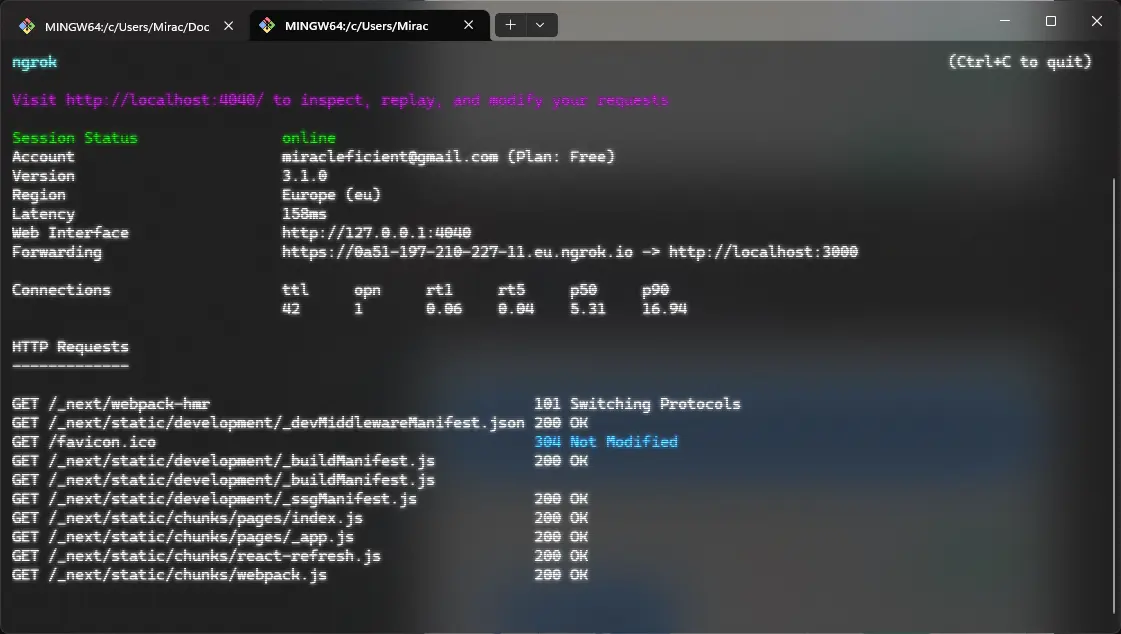Click the Git Bash icon on first tab
This screenshot has height=634, width=1121.
pos(27,26)
